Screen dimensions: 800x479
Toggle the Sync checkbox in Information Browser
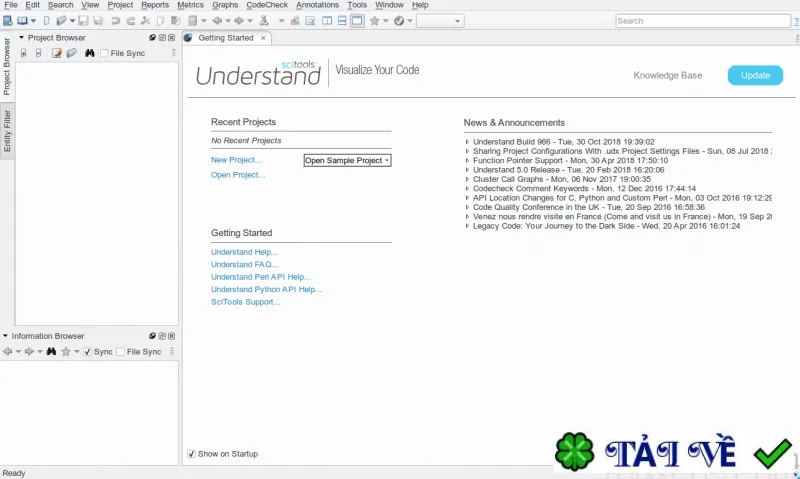tap(87, 351)
